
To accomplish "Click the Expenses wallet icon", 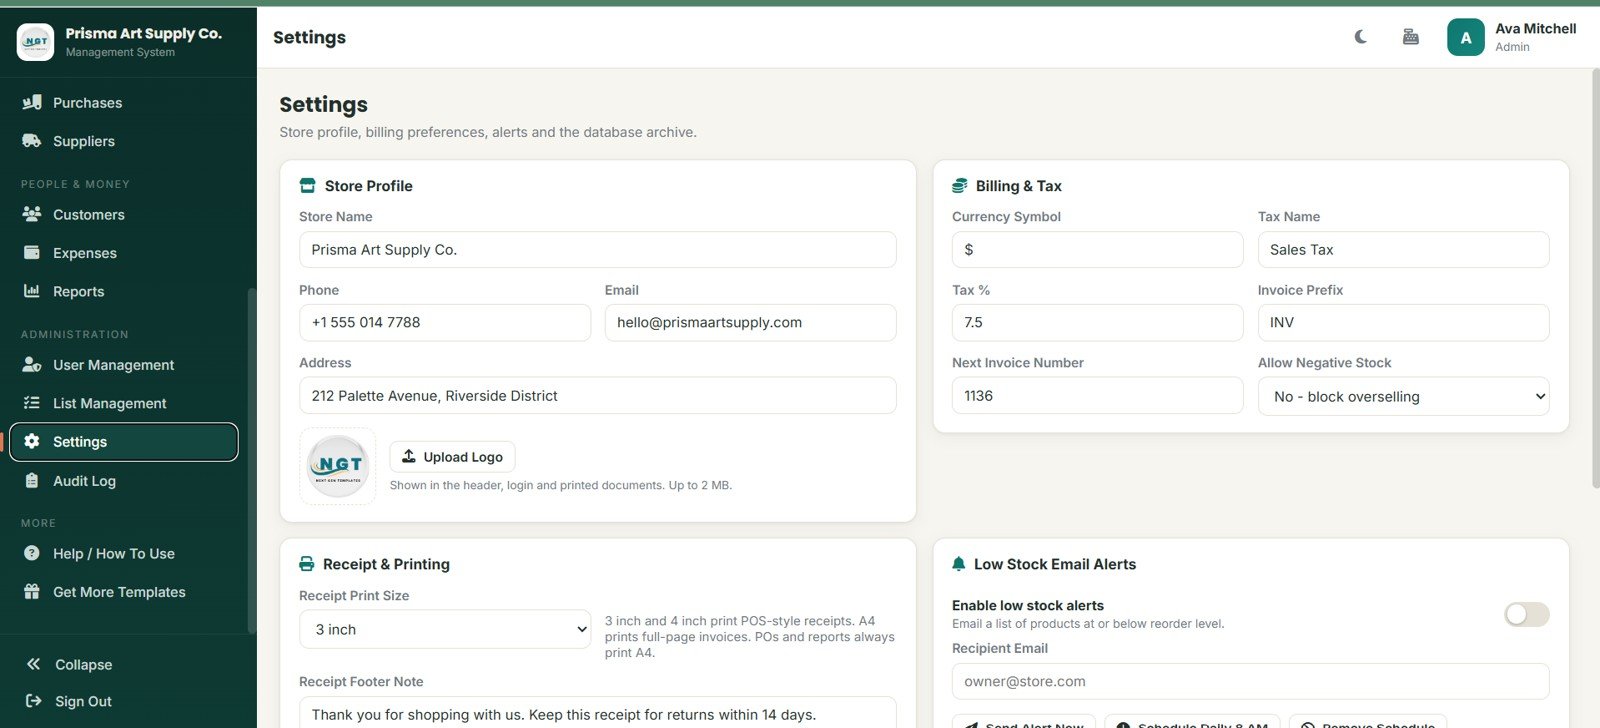I will pyautogui.click(x=32, y=253).
